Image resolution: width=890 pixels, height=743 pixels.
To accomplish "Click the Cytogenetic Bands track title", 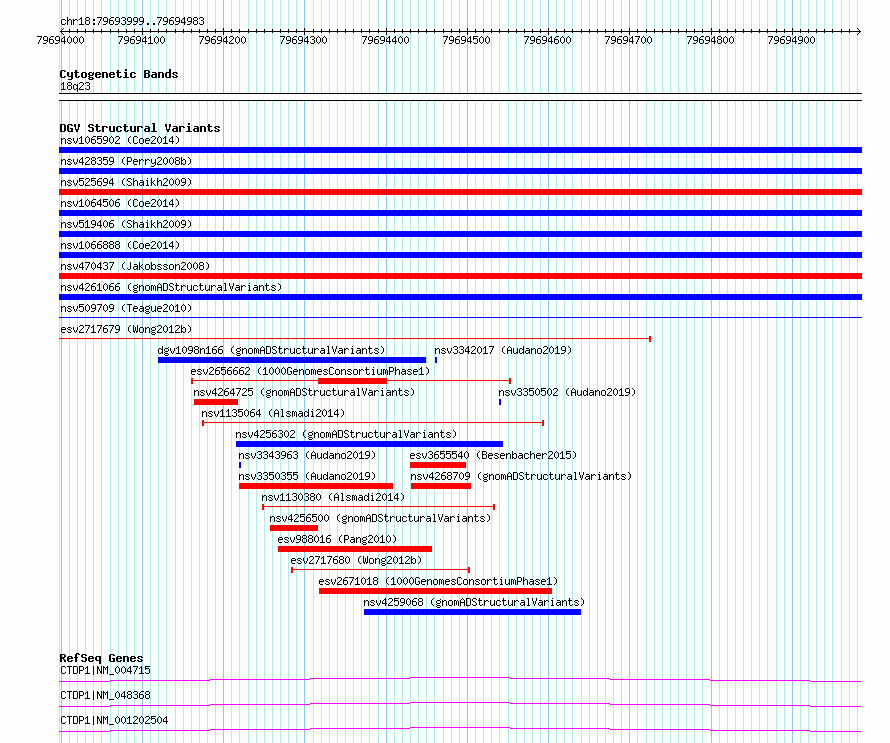I will click(x=119, y=74).
